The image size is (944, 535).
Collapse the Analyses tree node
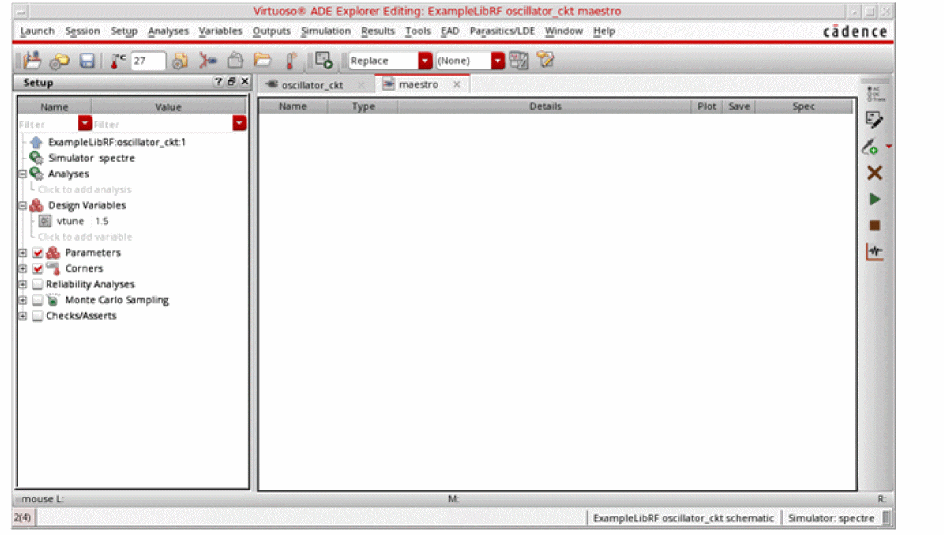(x=22, y=174)
